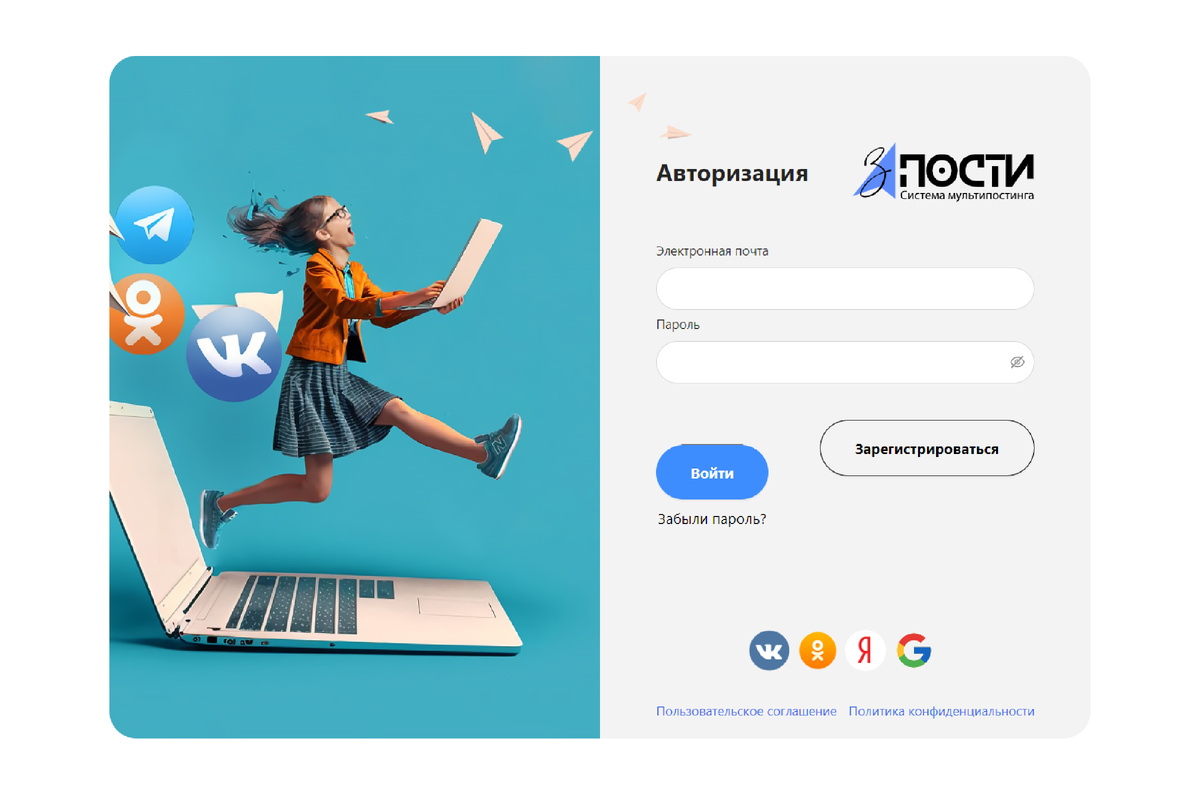The image size is (1200, 792).
Task: Toggle password visibility eye icon
Action: tap(1017, 362)
